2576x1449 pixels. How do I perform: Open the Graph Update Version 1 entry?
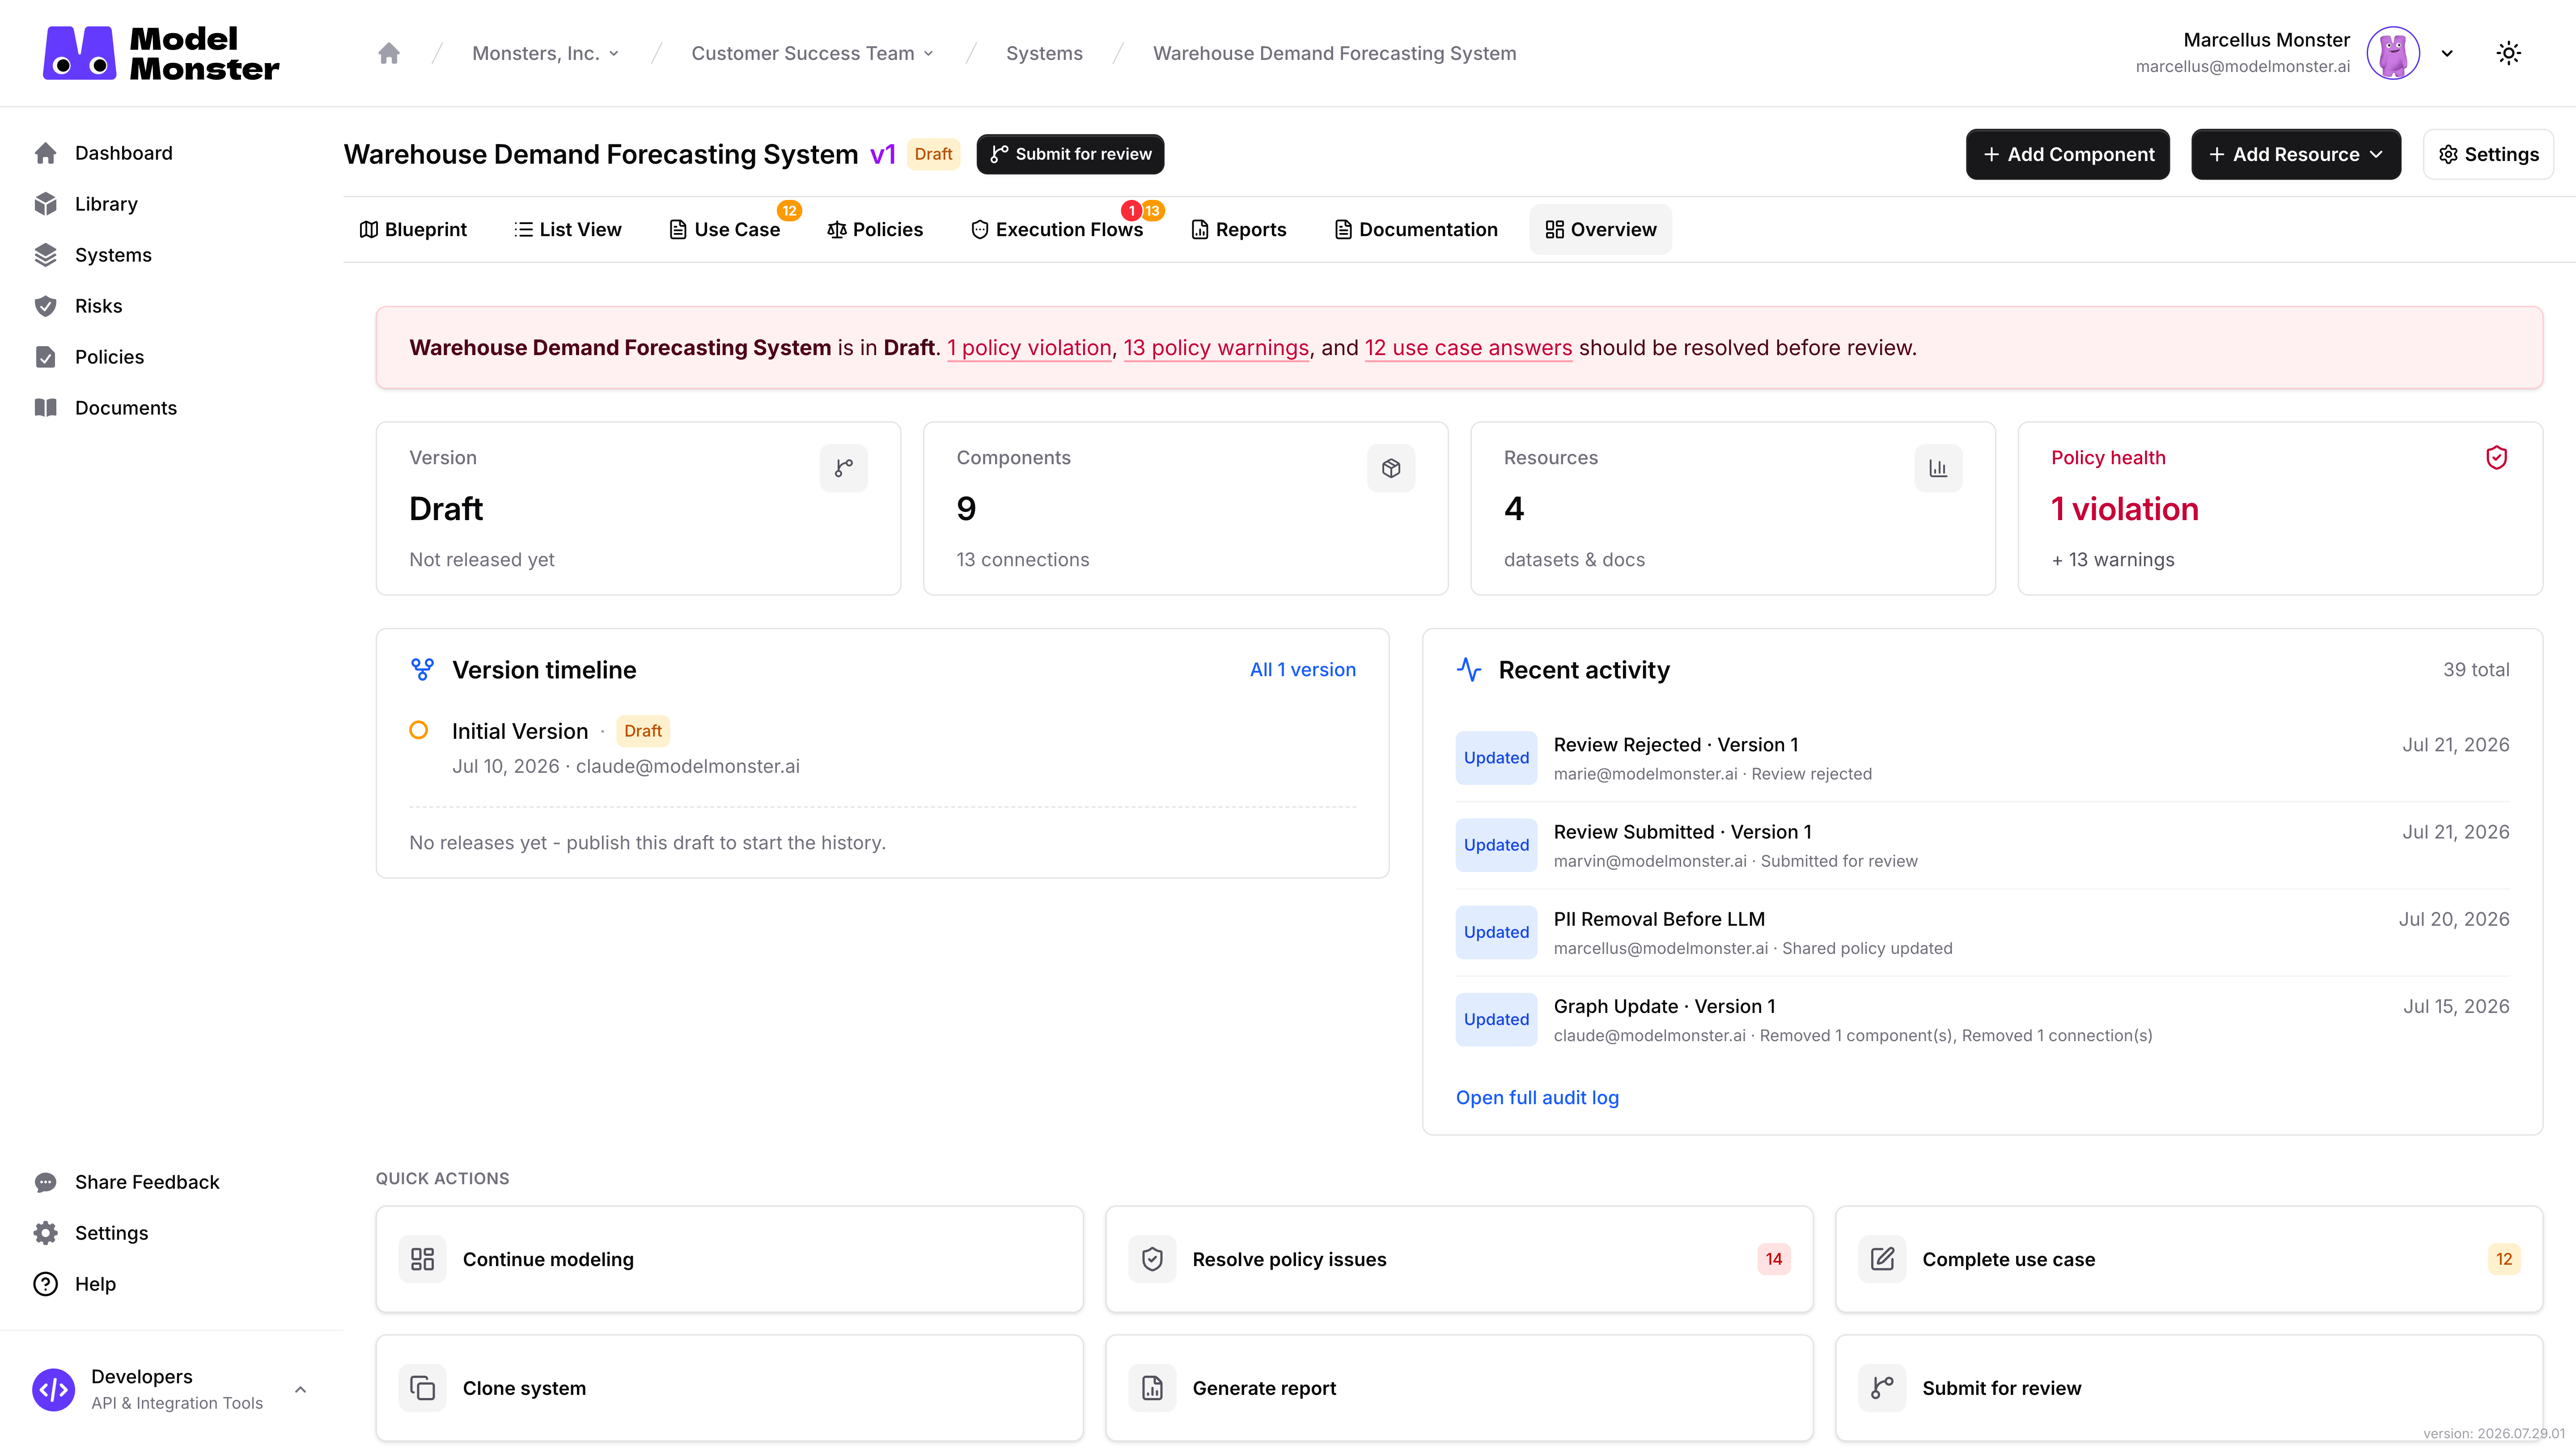coord(1982,1019)
